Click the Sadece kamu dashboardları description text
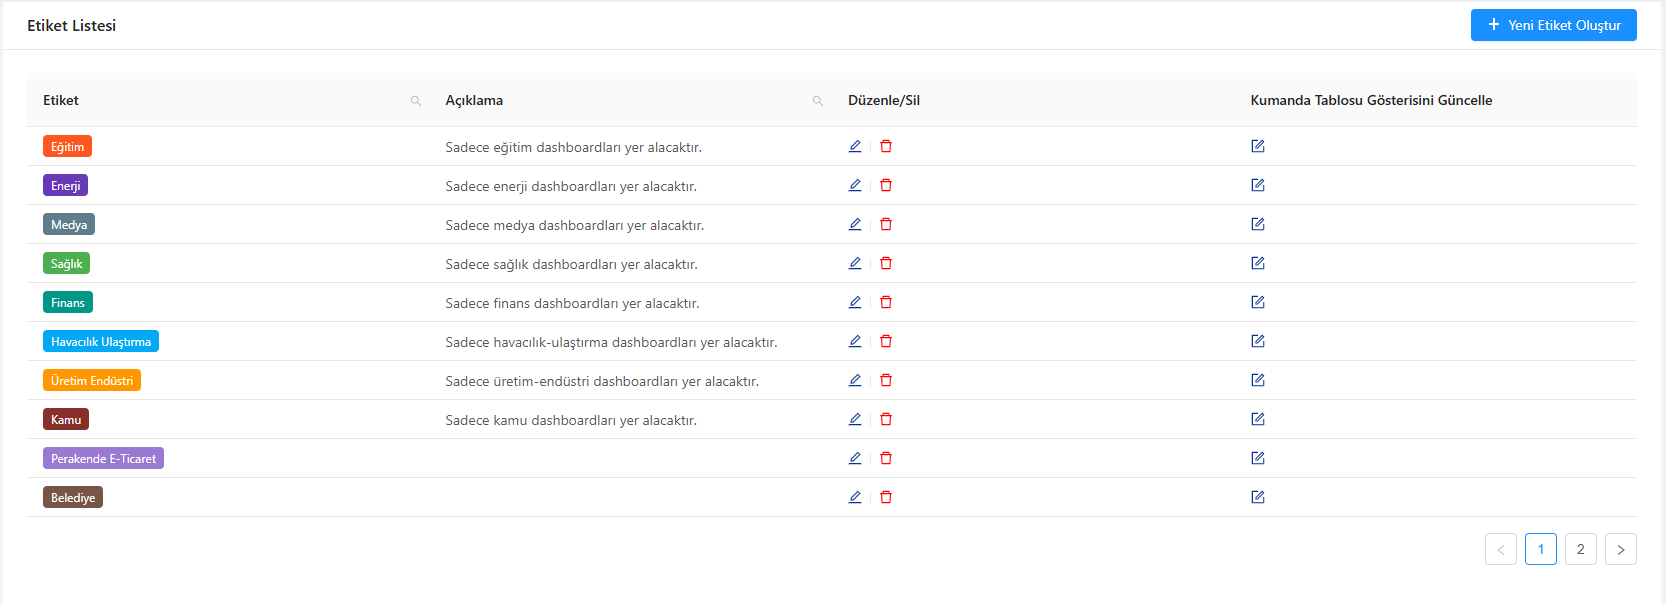Image resolution: width=1666 pixels, height=604 pixels. (571, 420)
